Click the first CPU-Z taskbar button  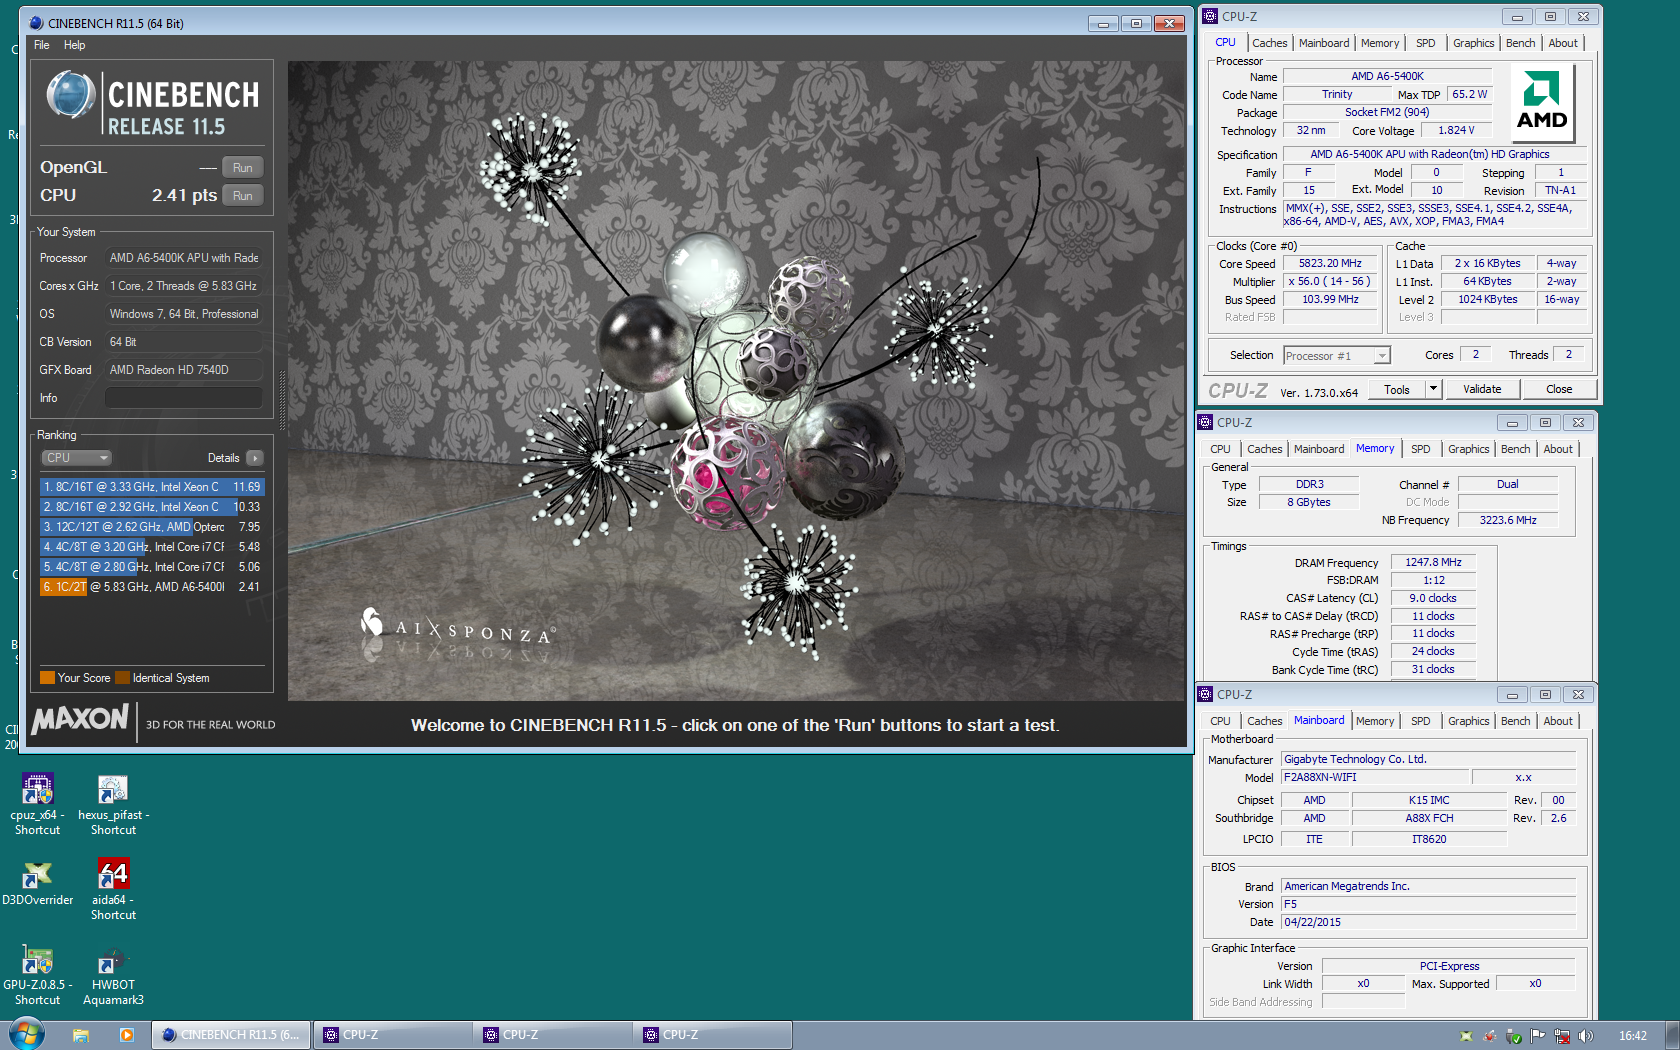pos(393,1035)
